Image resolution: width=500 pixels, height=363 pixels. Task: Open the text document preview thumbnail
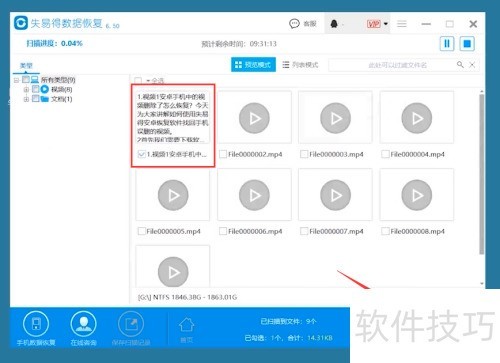click(173, 117)
